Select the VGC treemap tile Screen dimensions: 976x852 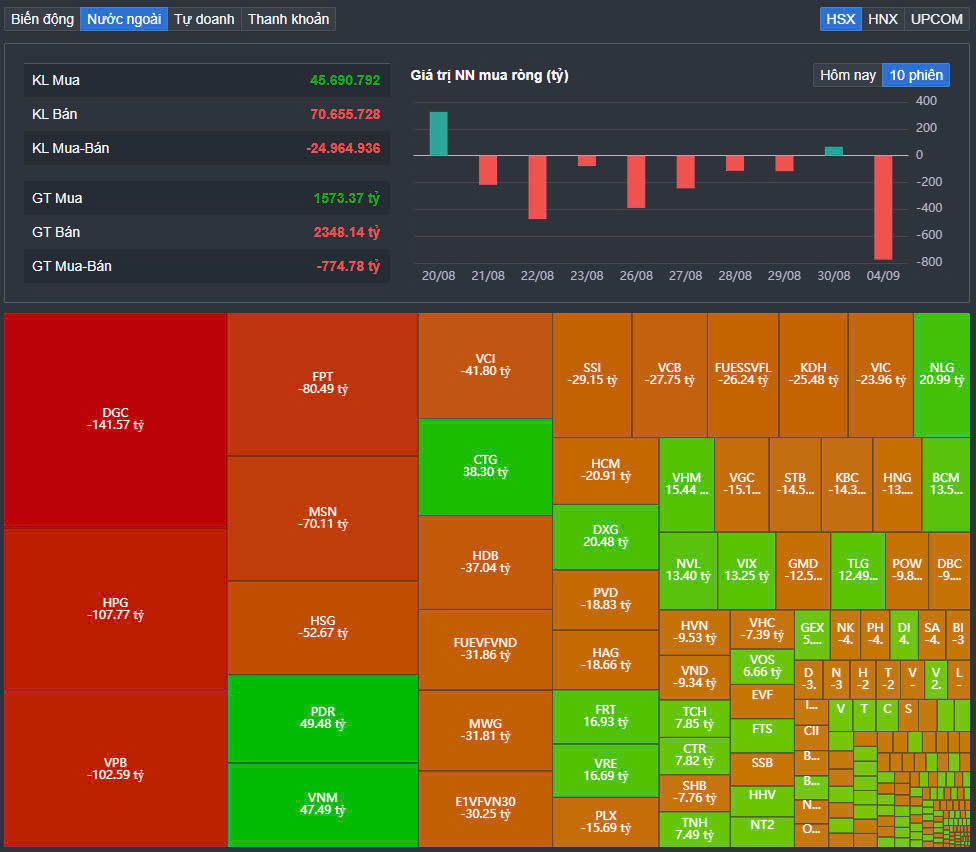coord(742,484)
